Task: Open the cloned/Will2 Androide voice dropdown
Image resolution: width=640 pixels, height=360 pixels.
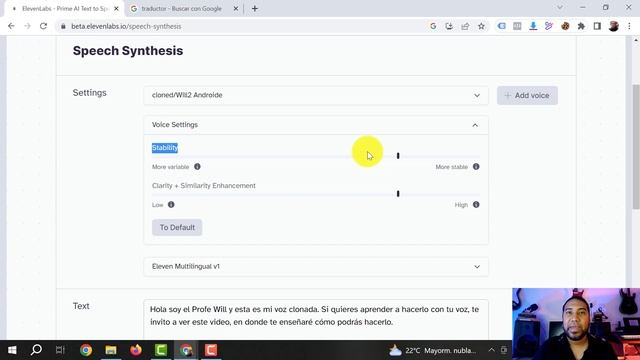Action: tap(316, 95)
